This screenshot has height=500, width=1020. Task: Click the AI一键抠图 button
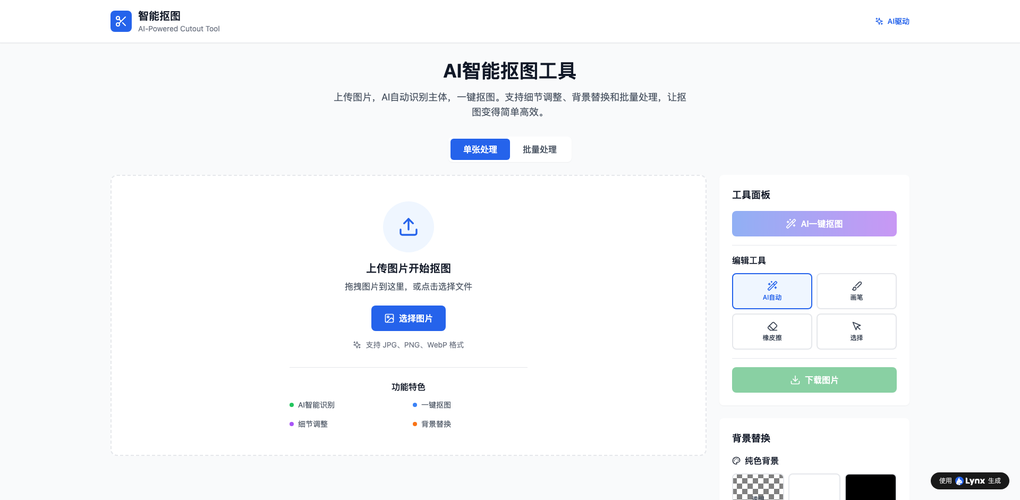coord(814,224)
